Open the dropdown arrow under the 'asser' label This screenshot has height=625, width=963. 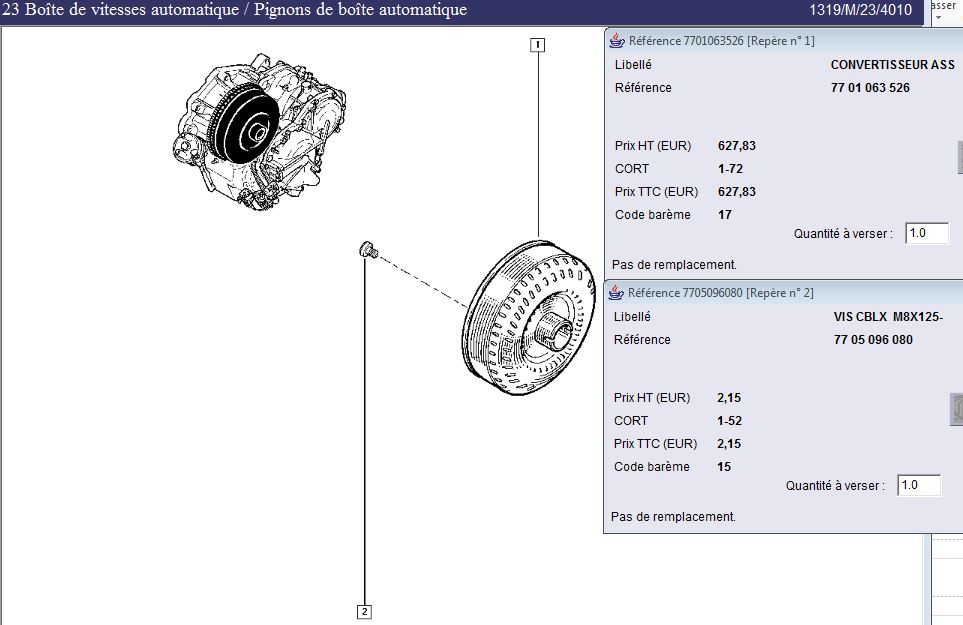[939, 18]
